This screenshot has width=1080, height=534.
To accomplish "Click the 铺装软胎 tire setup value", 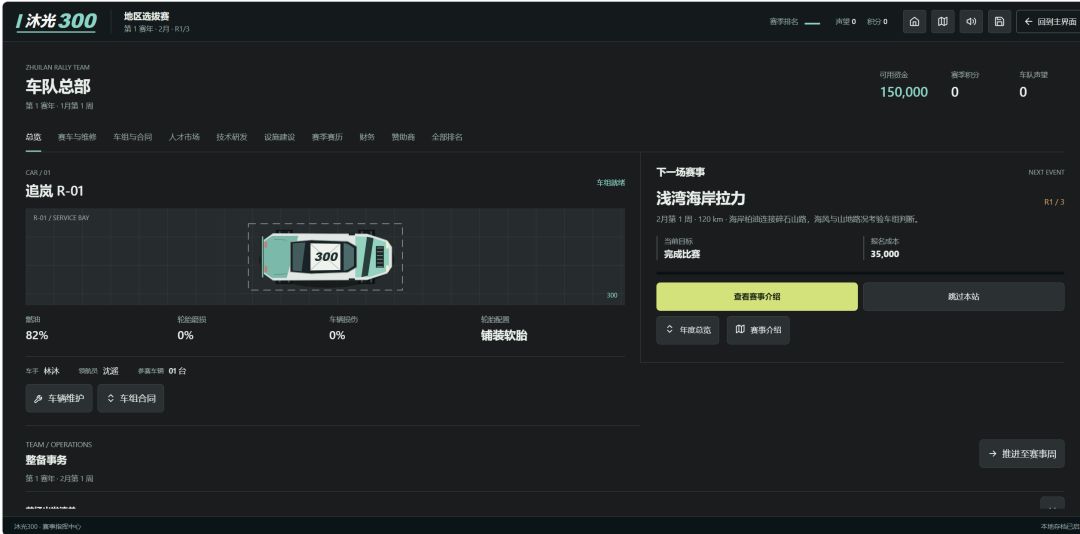I will [504, 336].
